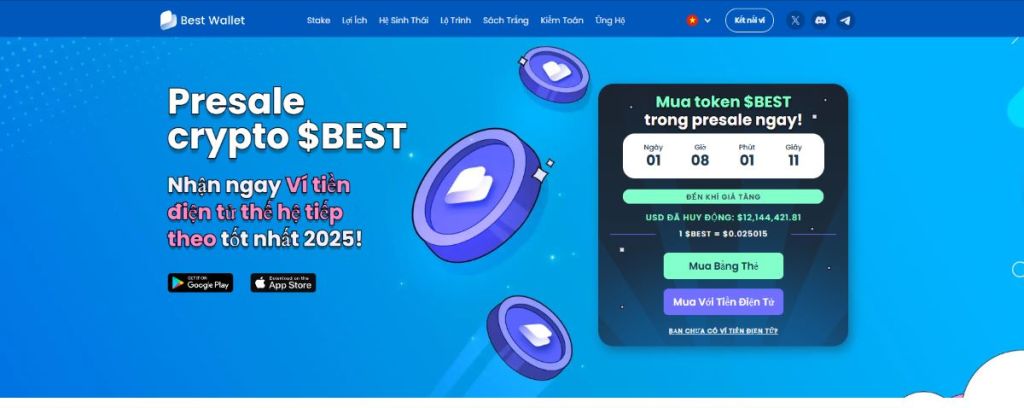Click the App Store download badge
Viewport: 1024px width, 408px height.
pyautogui.click(x=283, y=283)
